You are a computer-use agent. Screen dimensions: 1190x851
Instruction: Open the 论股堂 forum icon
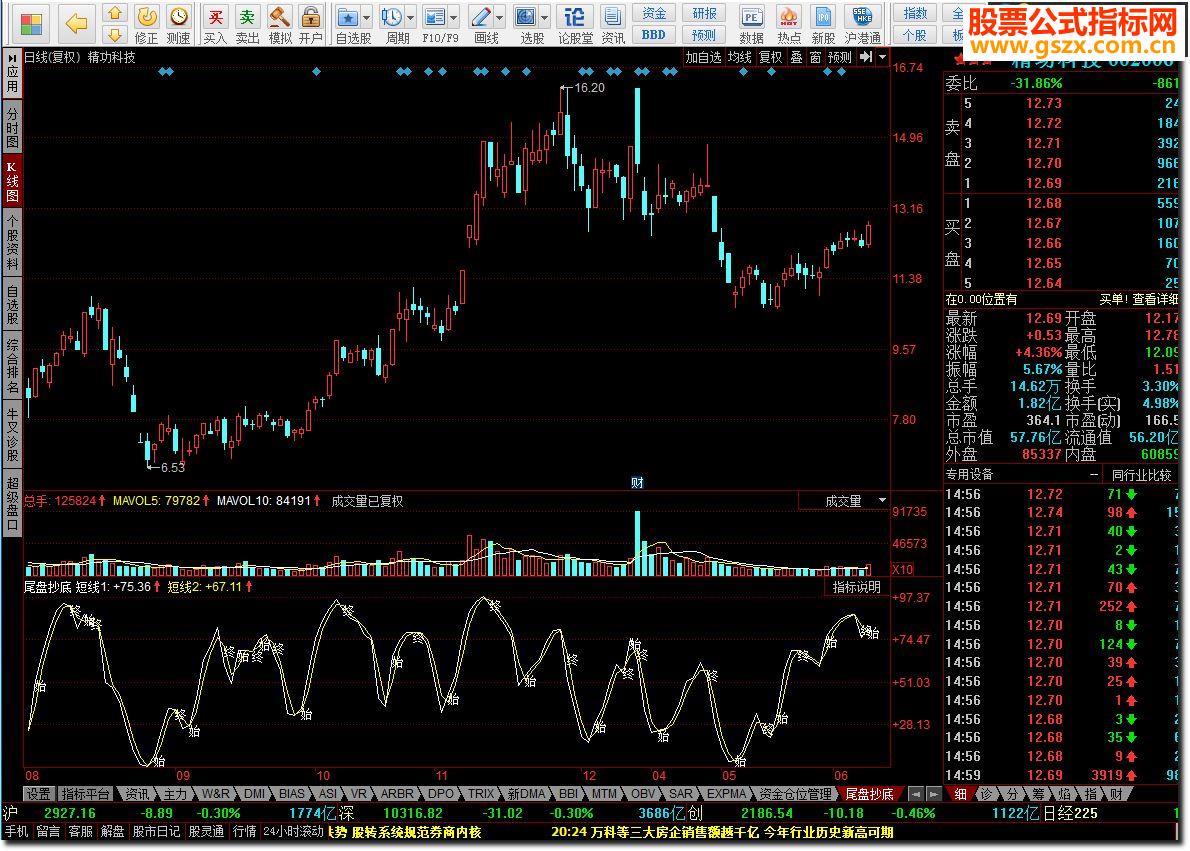[x=575, y=17]
